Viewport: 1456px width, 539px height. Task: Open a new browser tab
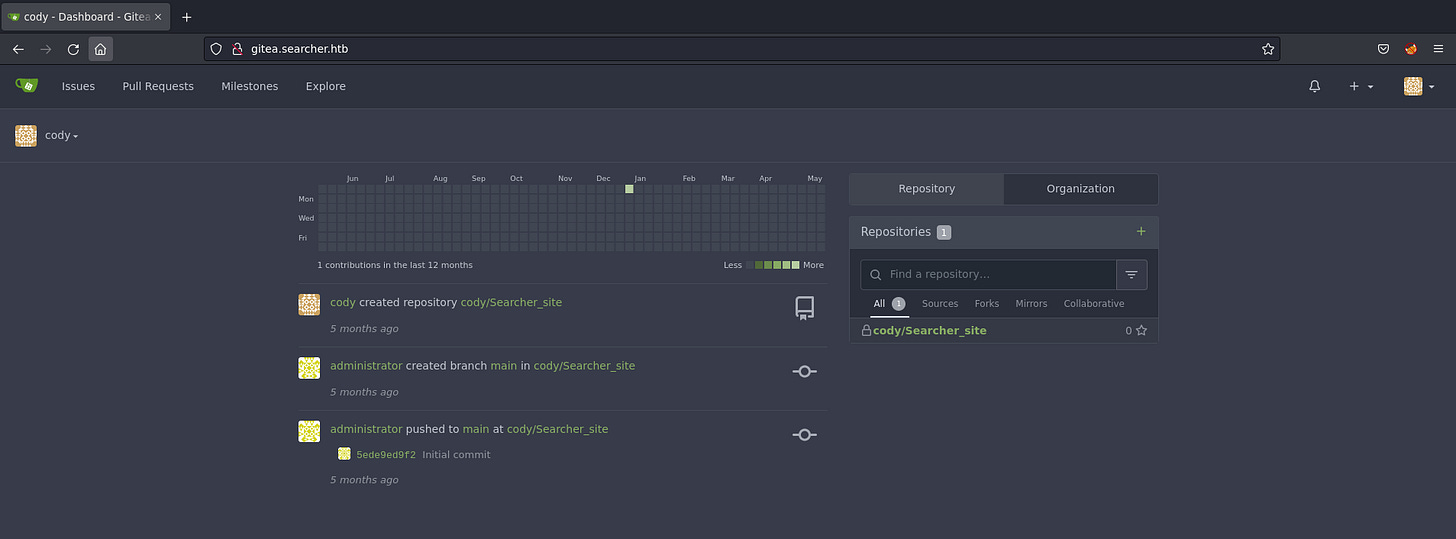(186, 17)
